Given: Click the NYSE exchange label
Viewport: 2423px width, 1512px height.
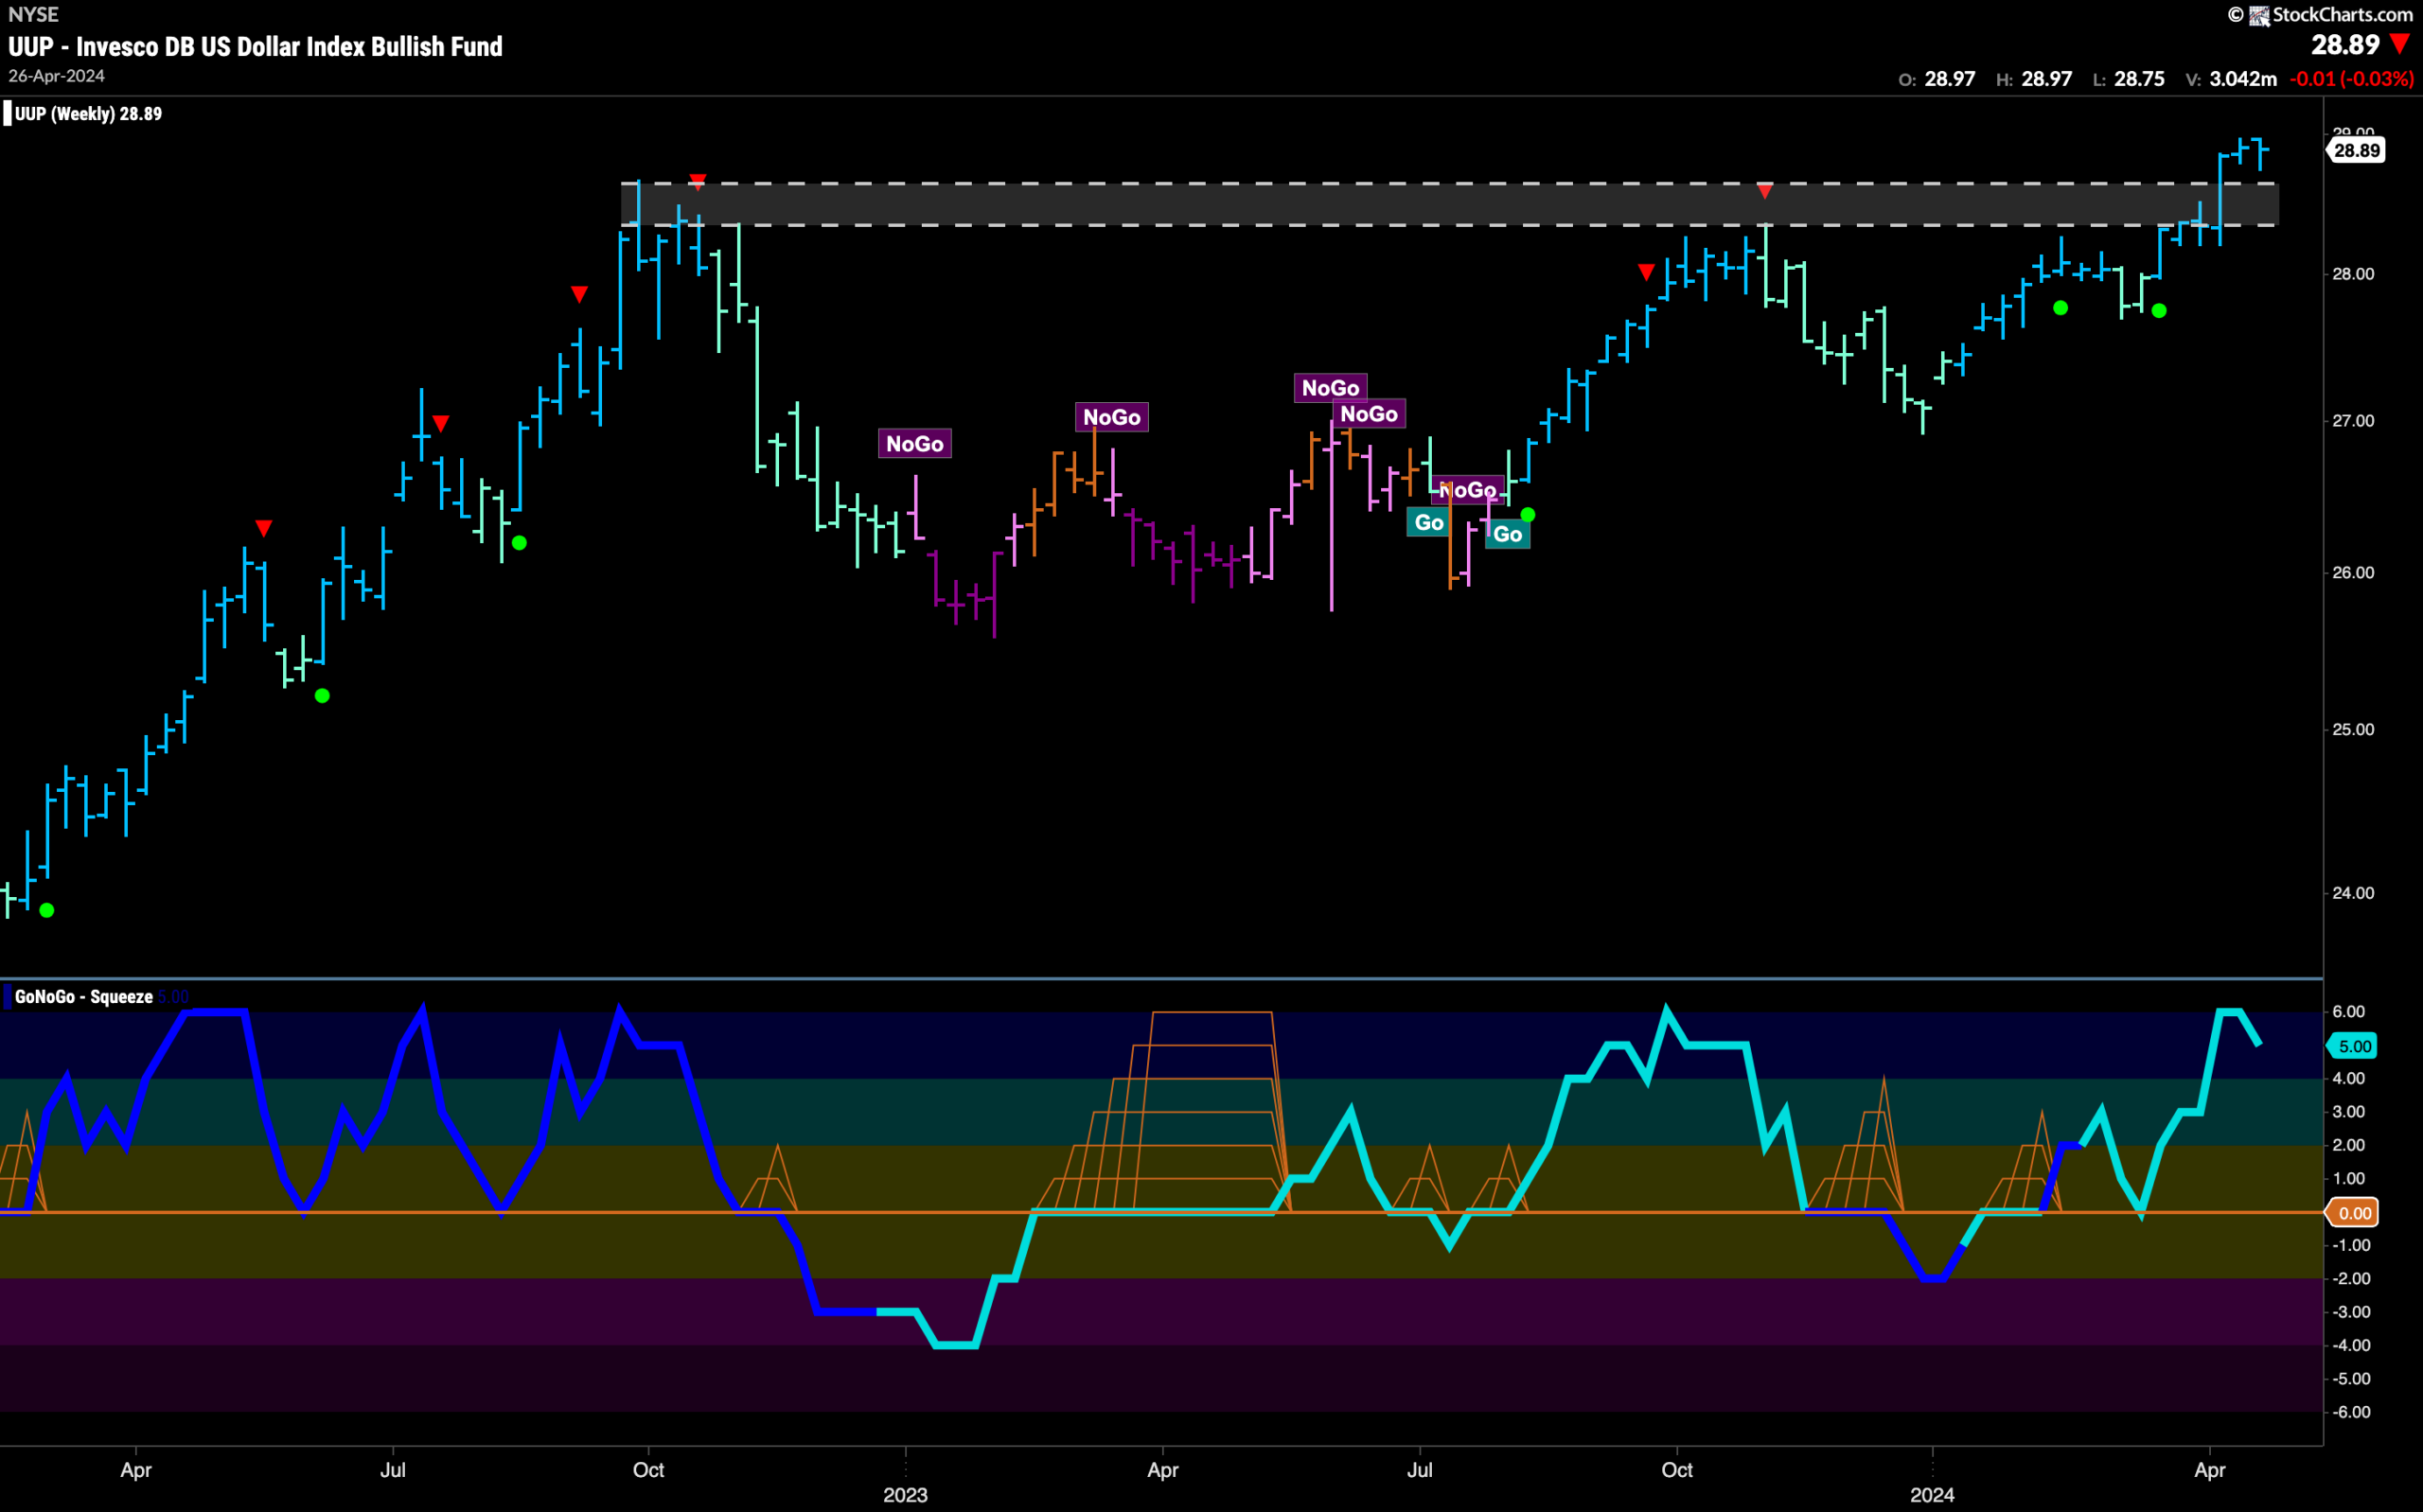Looking at the screenshot, I should click(x=33, y=14).
